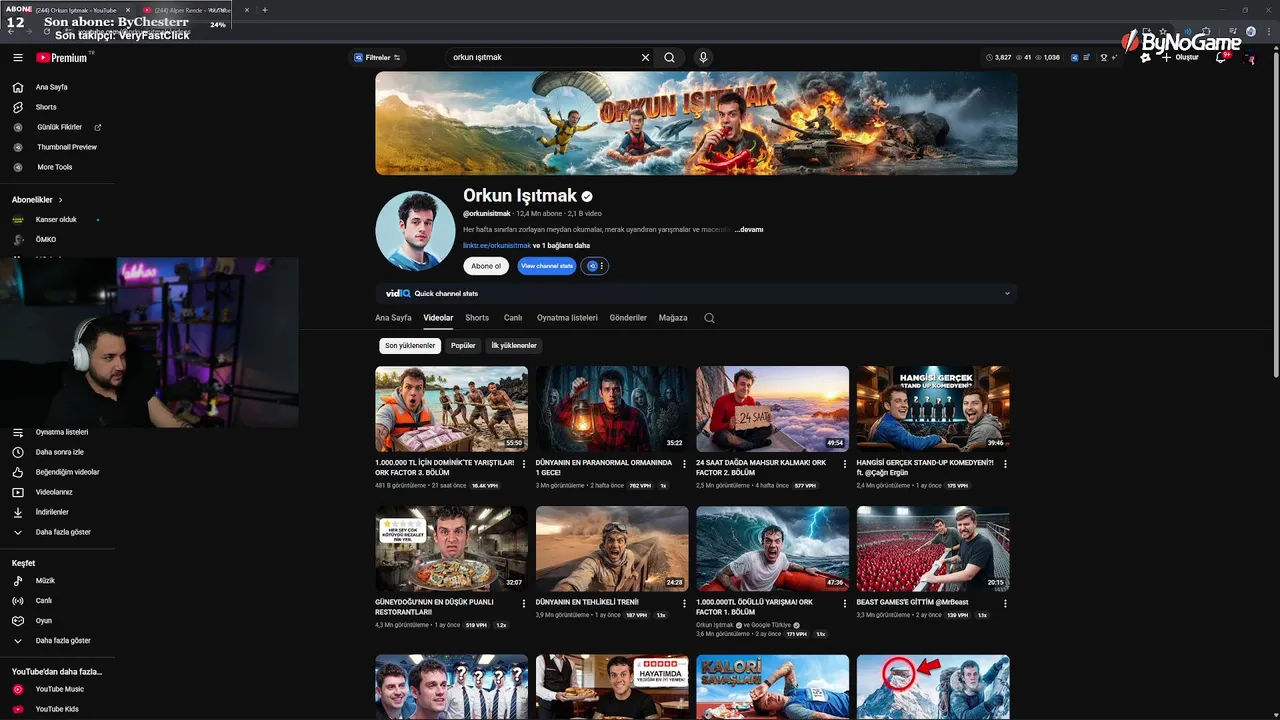Viewport: 1280px width, 720px height.
Task: Open HANGİSİ GERÇEK STAND-UP KOMEDYEN video thumbnail
Action: click(x=933, y=408)
